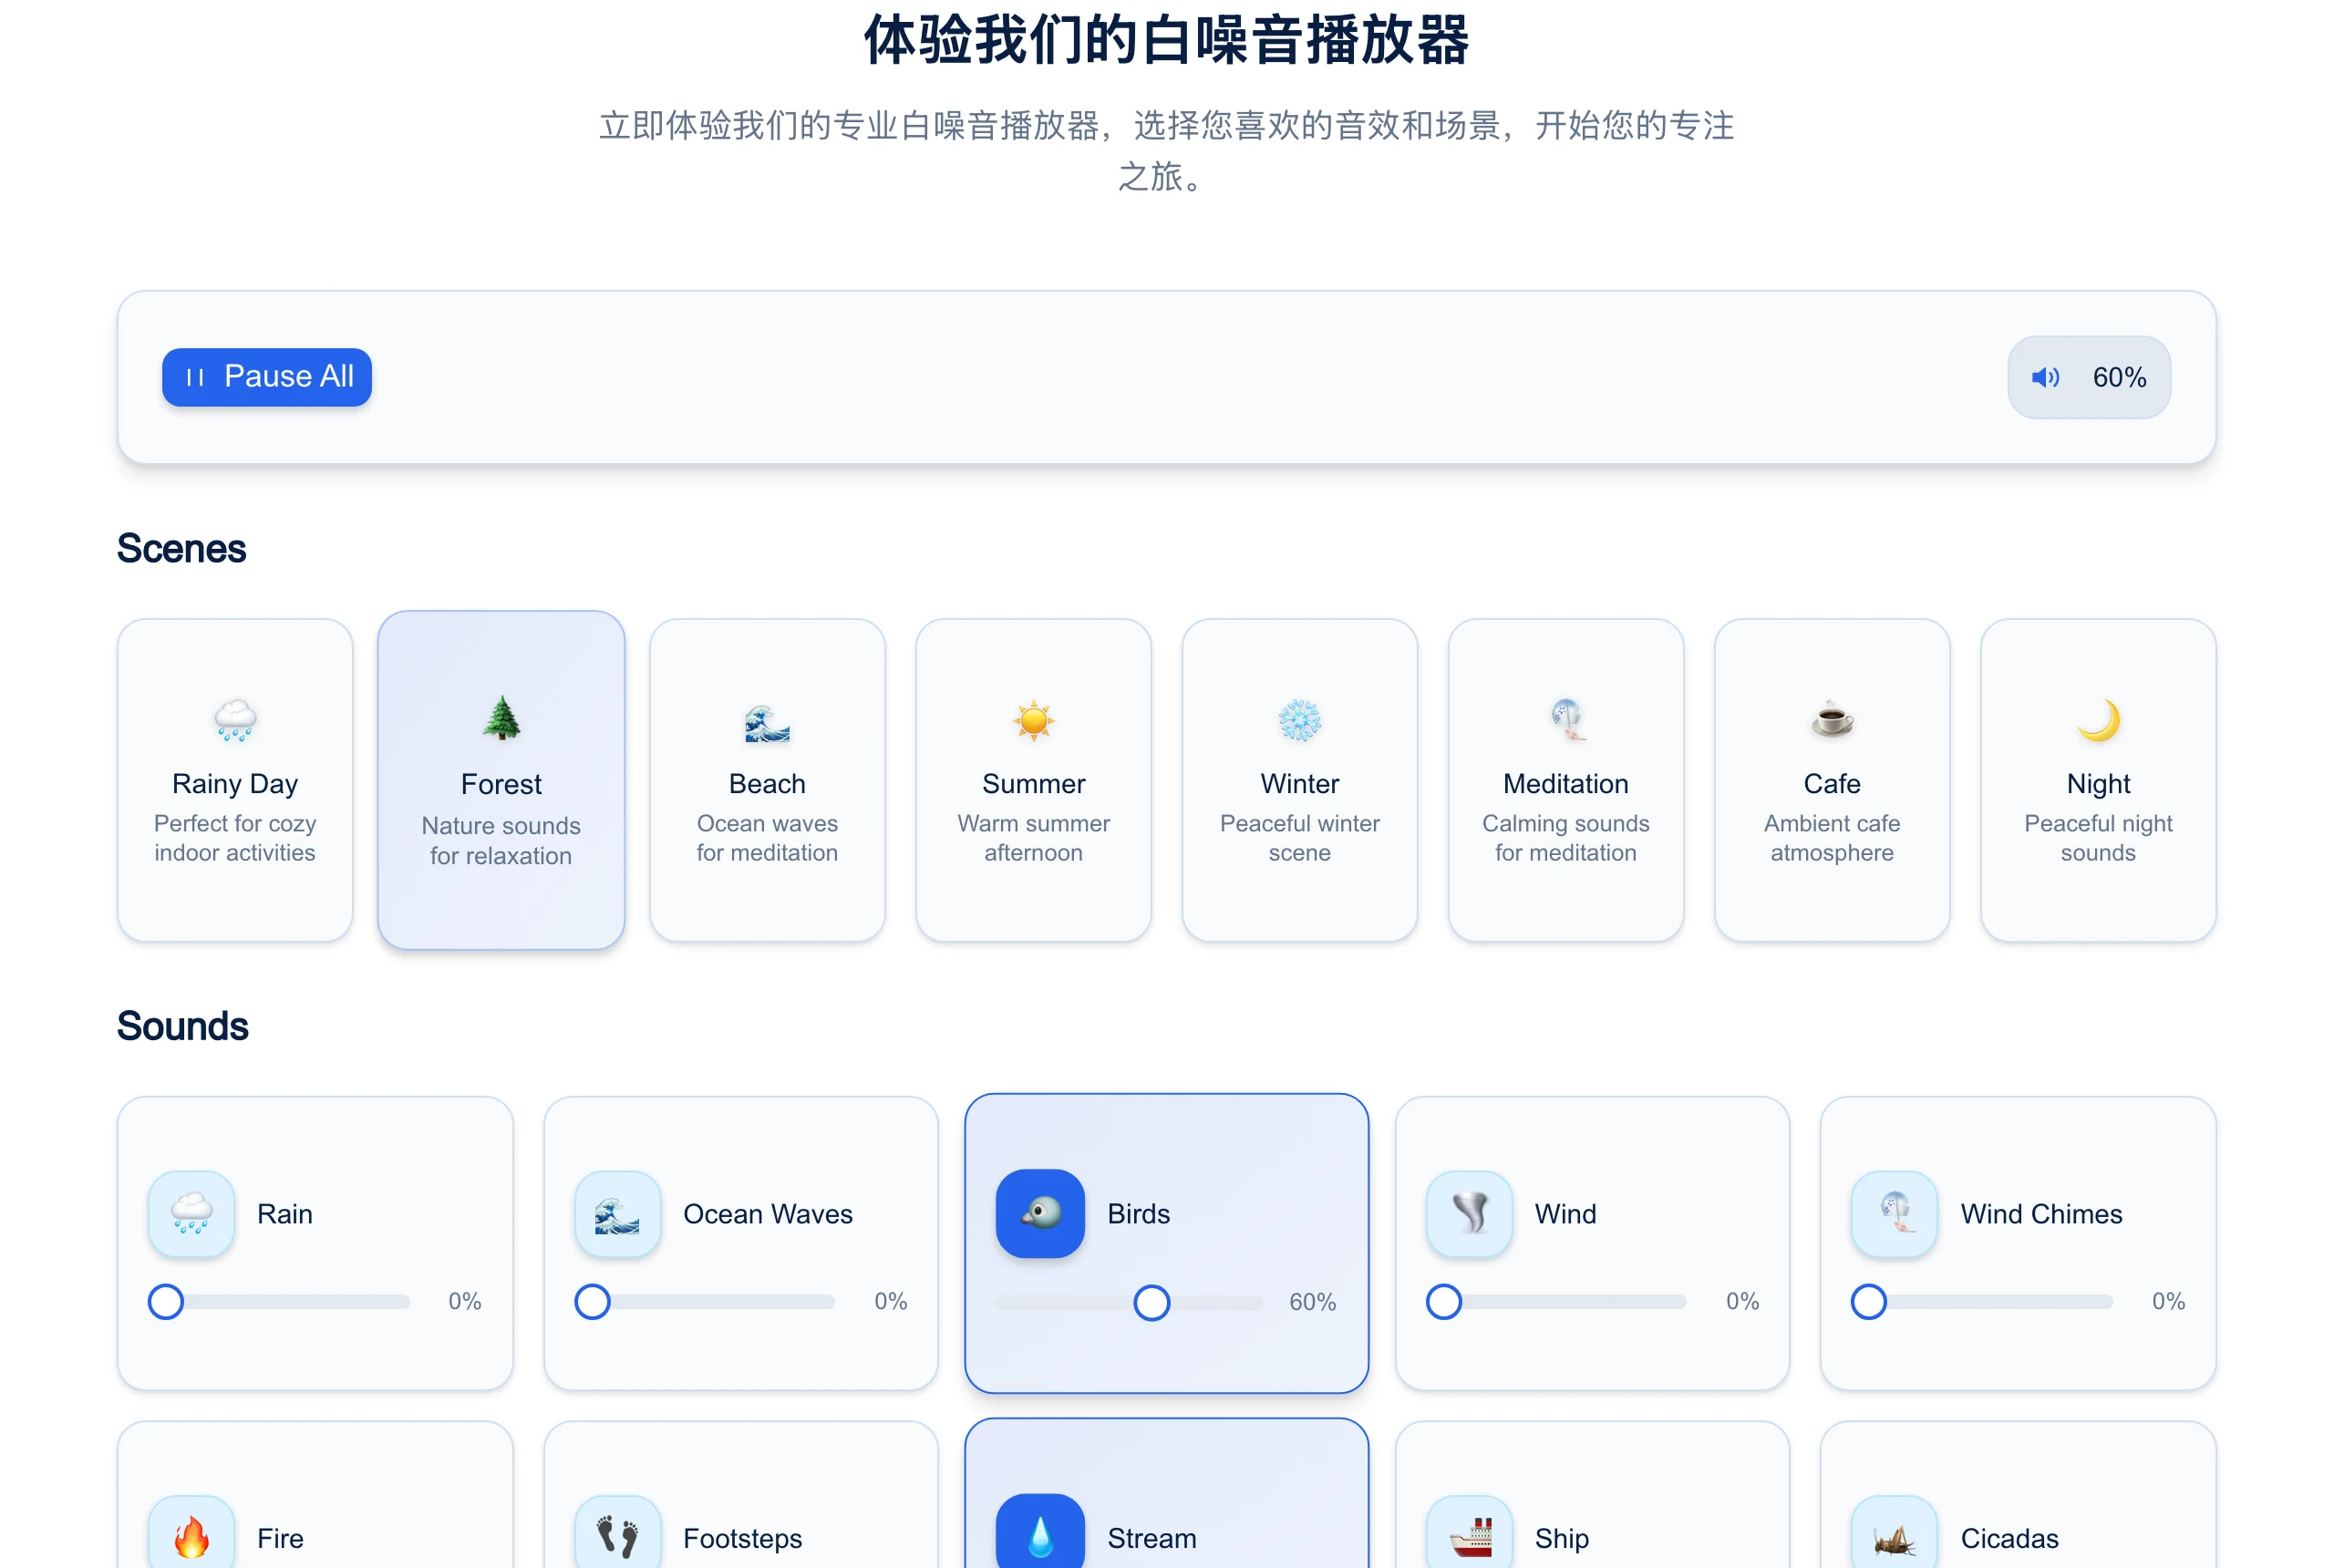
Task: Click the Rain 0% volume label
Action: tap(464, 1301)
